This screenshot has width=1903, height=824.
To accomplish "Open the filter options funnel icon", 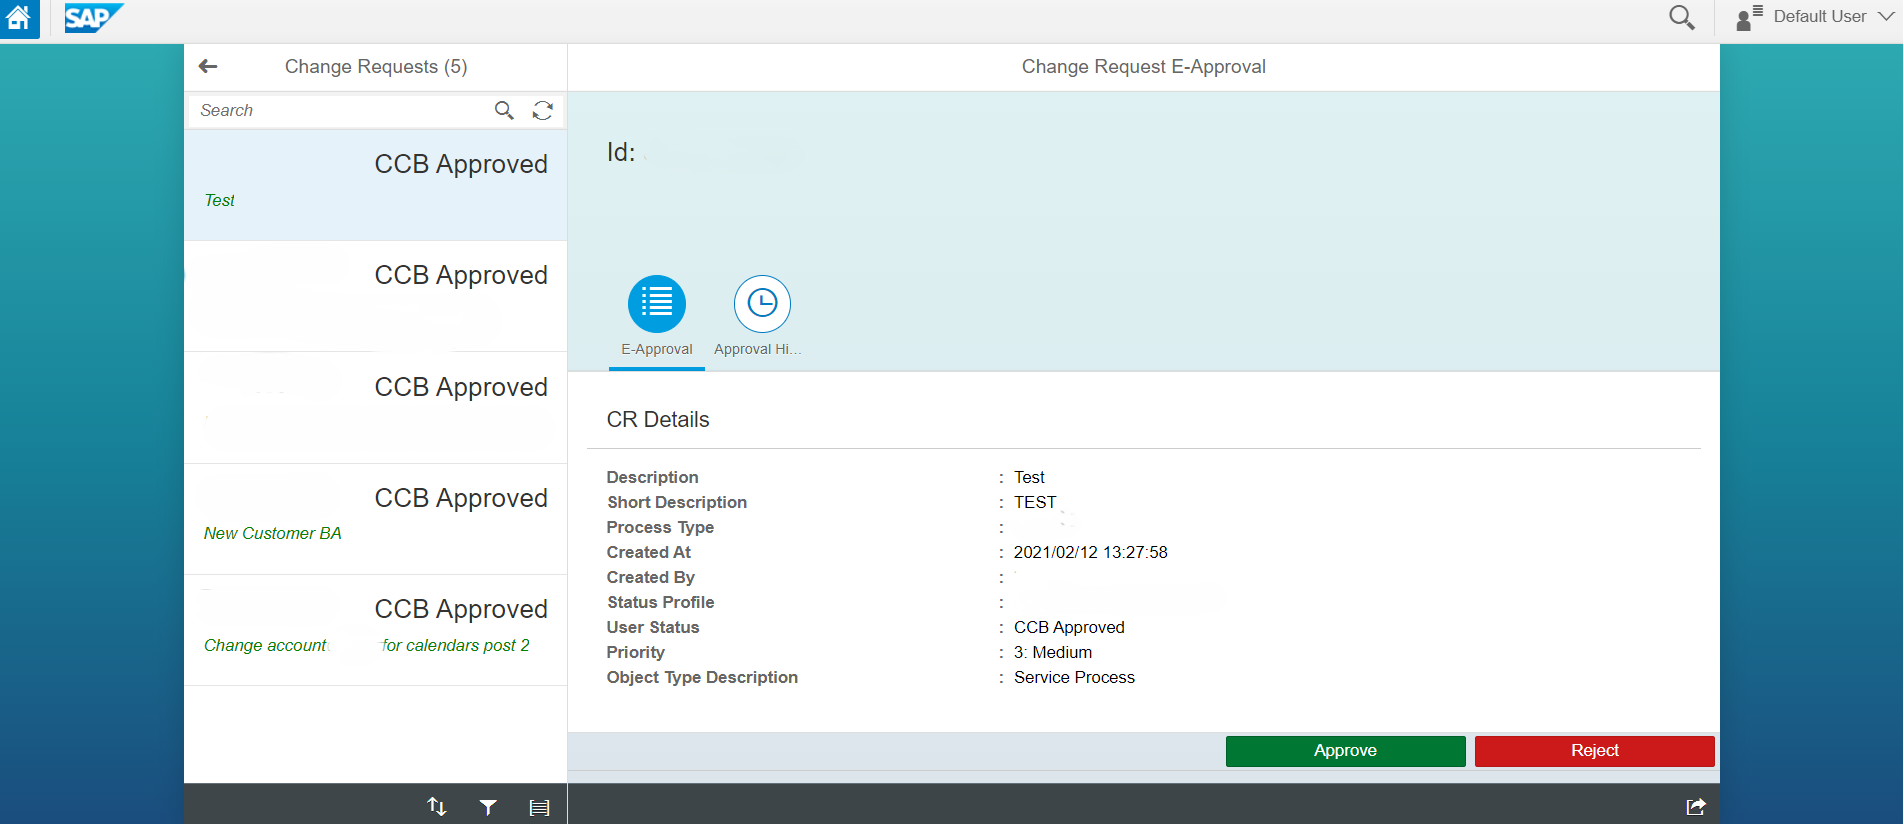I will [x=488, y=807].
